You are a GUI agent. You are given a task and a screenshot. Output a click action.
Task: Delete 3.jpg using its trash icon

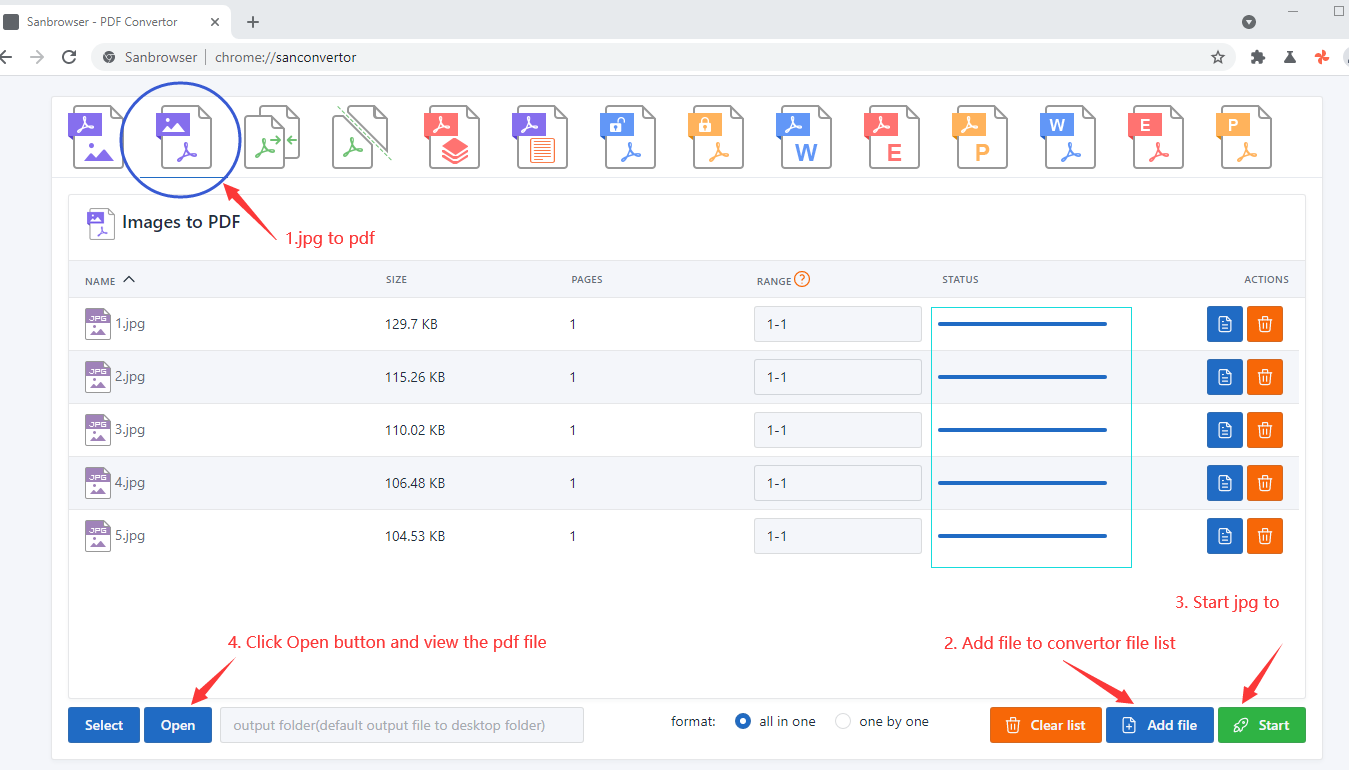coord(1264,430)
